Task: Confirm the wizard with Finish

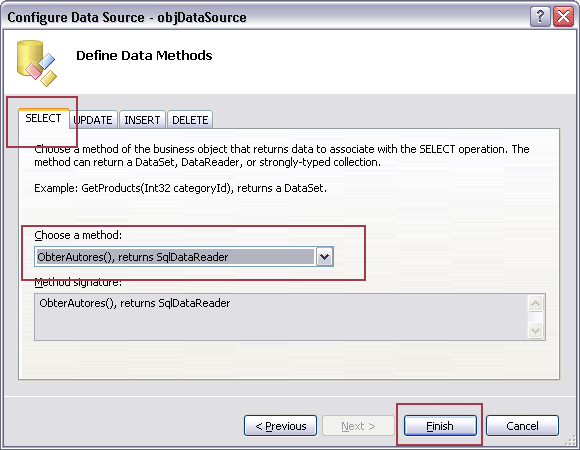Action: pos(440,426)
